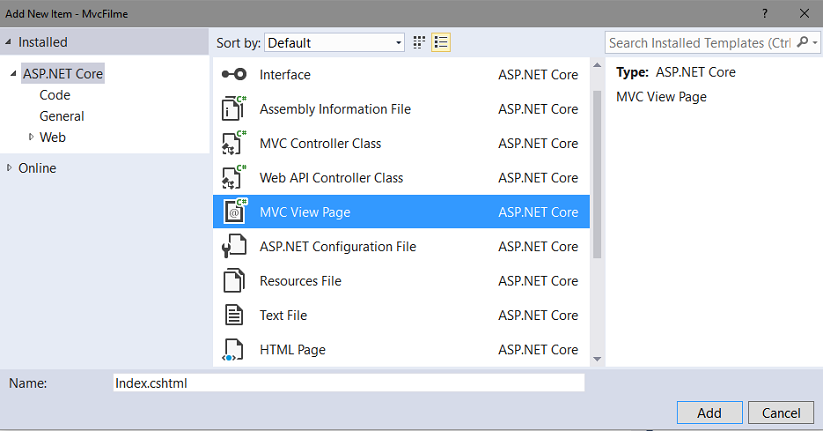Image resolution: width=823 pixels, height=431 pixels.
Task: Click the MVC View Page icon
Action: click(x=235, y=212)
